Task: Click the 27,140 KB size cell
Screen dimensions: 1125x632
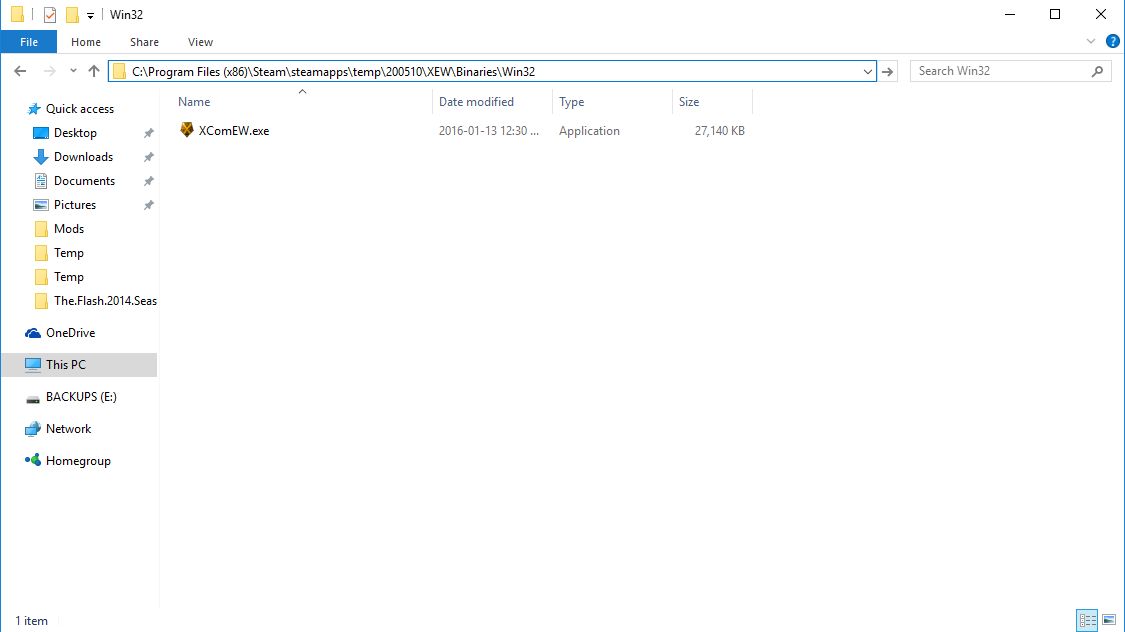Action: point(719,131)
